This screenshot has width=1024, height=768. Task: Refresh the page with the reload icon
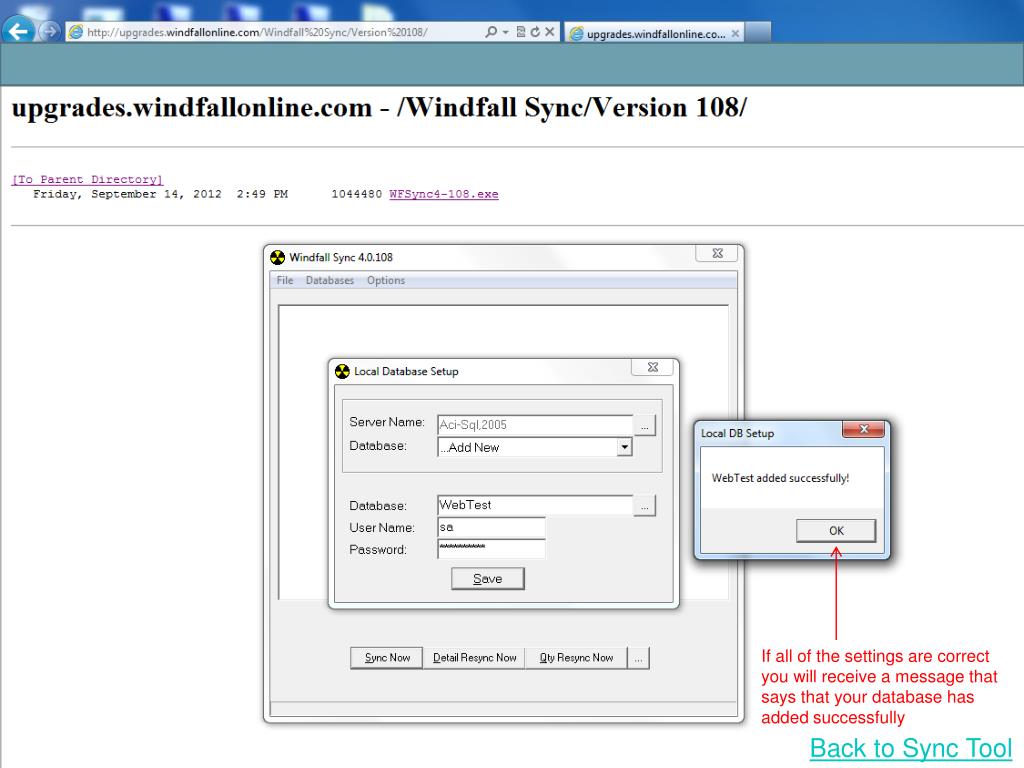[x=536, y=32]
